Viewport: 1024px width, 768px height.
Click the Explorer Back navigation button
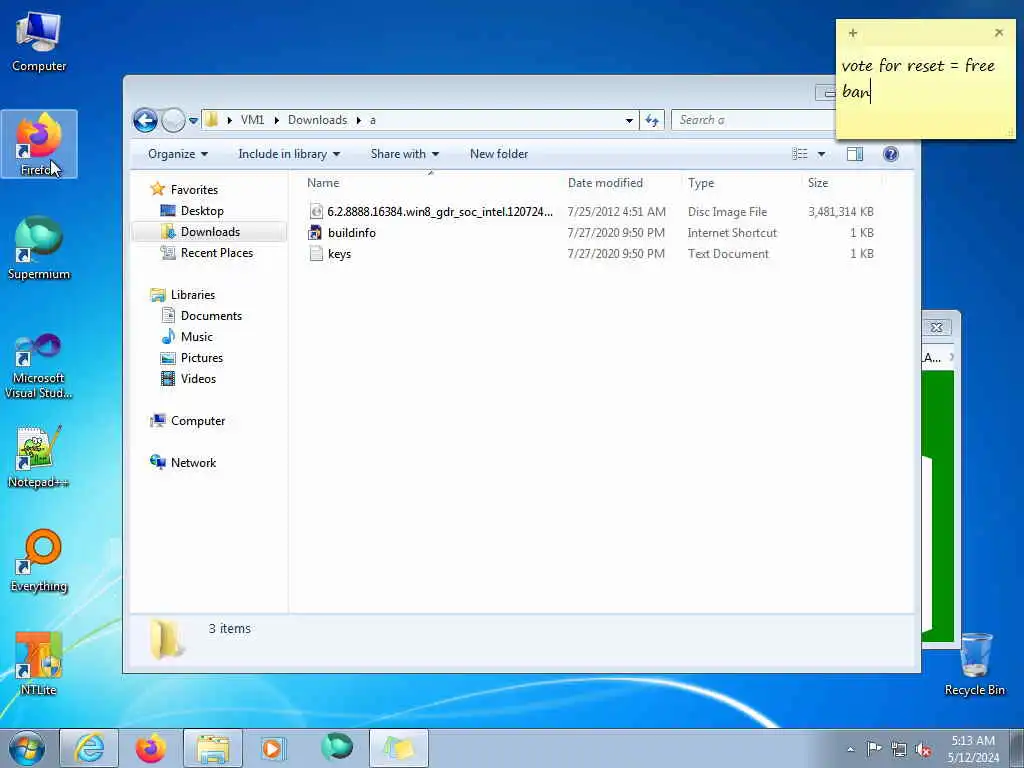pyautogui.click(x=145, y=120)
